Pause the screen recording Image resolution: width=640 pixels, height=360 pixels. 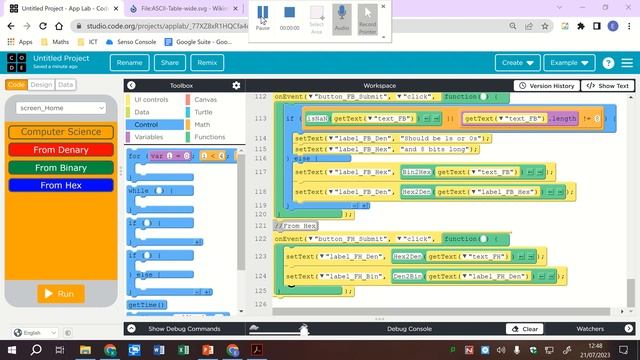pos(262,17)
